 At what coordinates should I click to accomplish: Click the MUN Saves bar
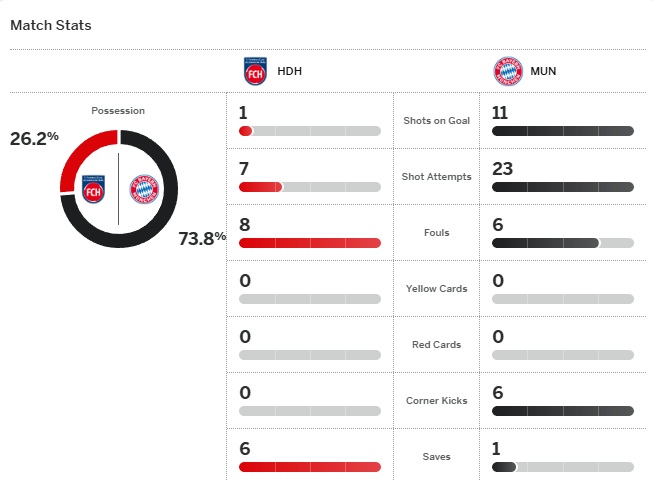click(x=563, y=467)
